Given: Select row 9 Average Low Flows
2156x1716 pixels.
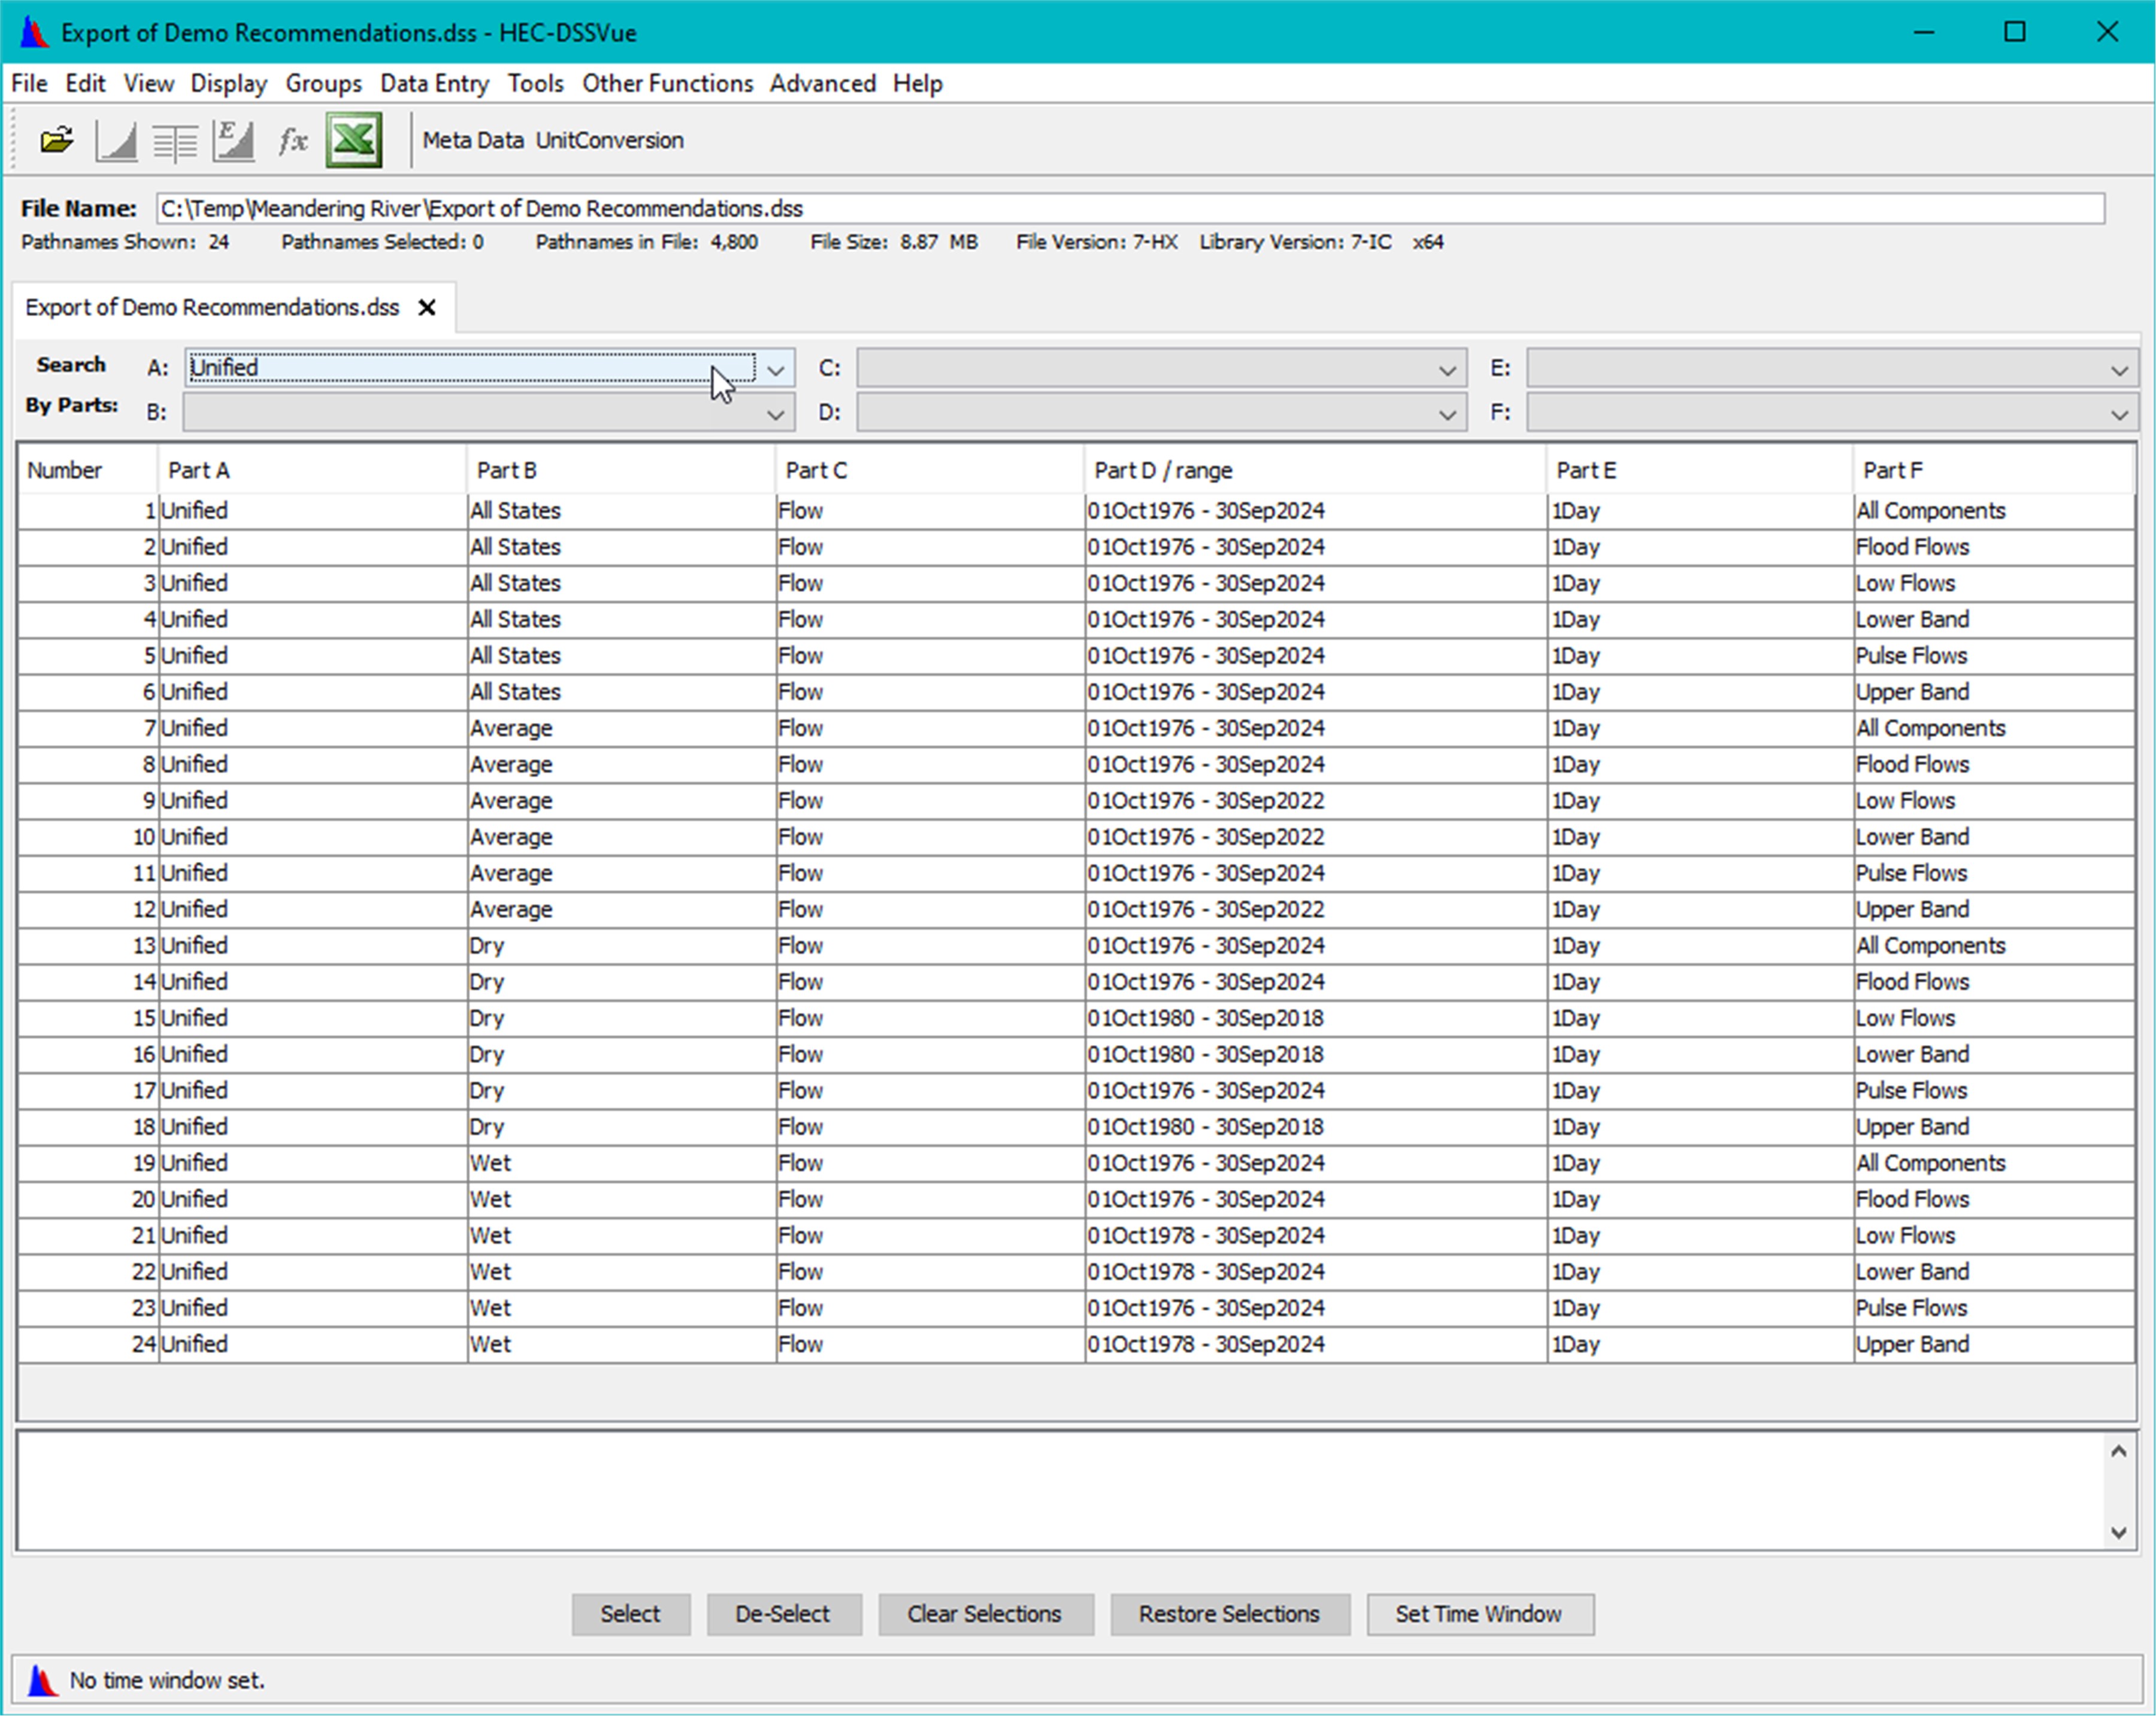Looking at the screenshot, I should pyautogui.click(x=1076, y=801).
